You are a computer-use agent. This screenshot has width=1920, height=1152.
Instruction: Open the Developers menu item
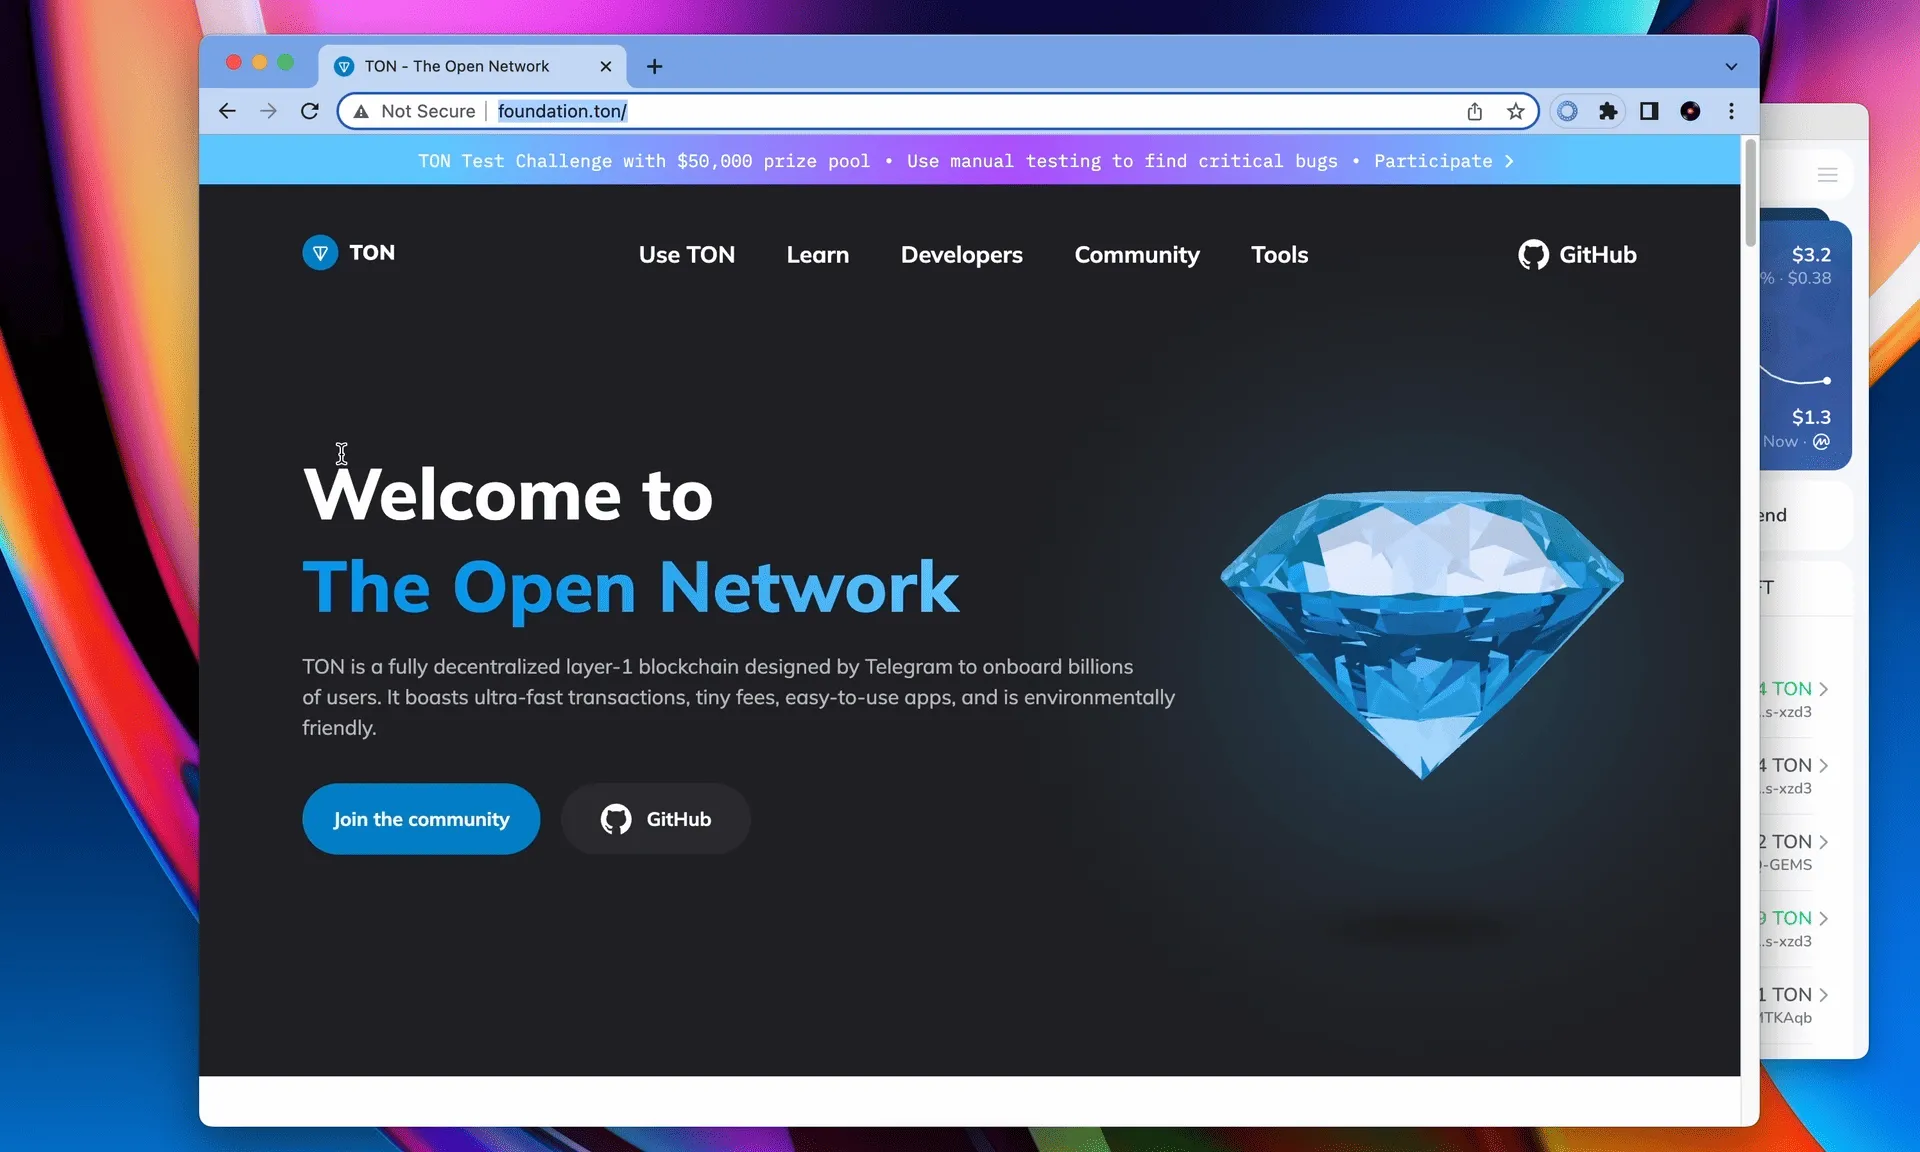tap(961, 255)
